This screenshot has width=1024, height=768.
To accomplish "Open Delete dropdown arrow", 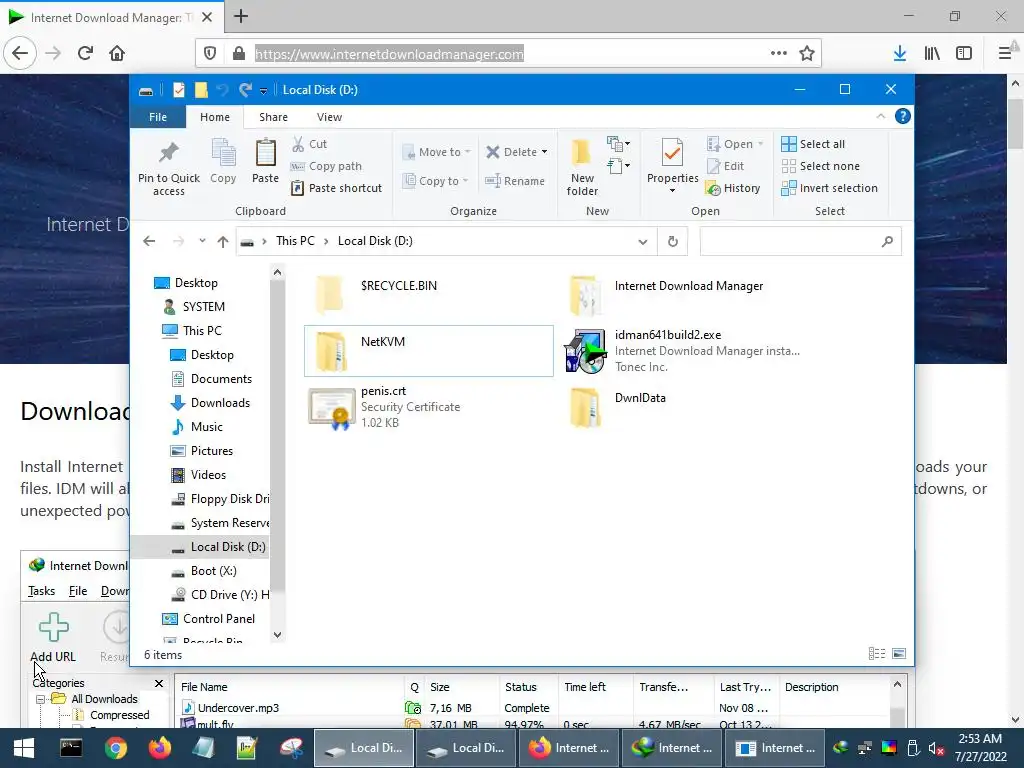I will click(544, 152).
